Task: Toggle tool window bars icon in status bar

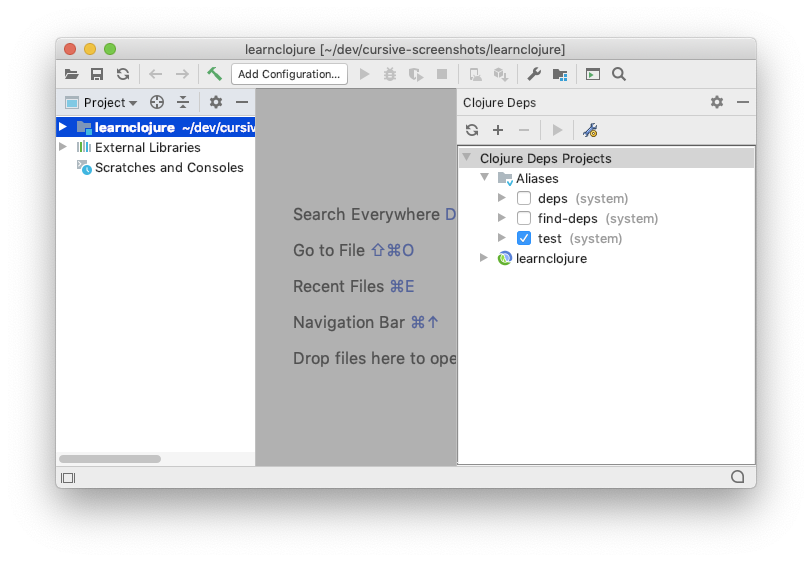Action: 68,478
